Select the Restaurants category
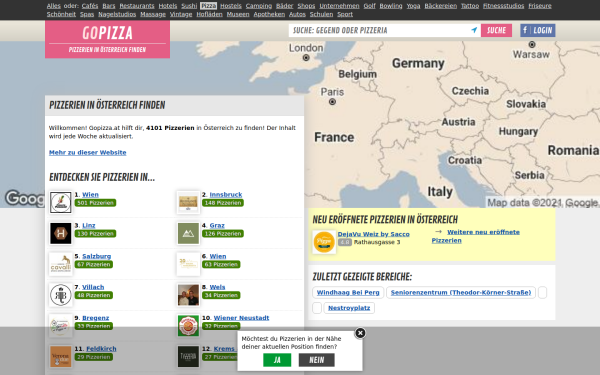Screen dimensions: 600x375 tap(137, 6)
